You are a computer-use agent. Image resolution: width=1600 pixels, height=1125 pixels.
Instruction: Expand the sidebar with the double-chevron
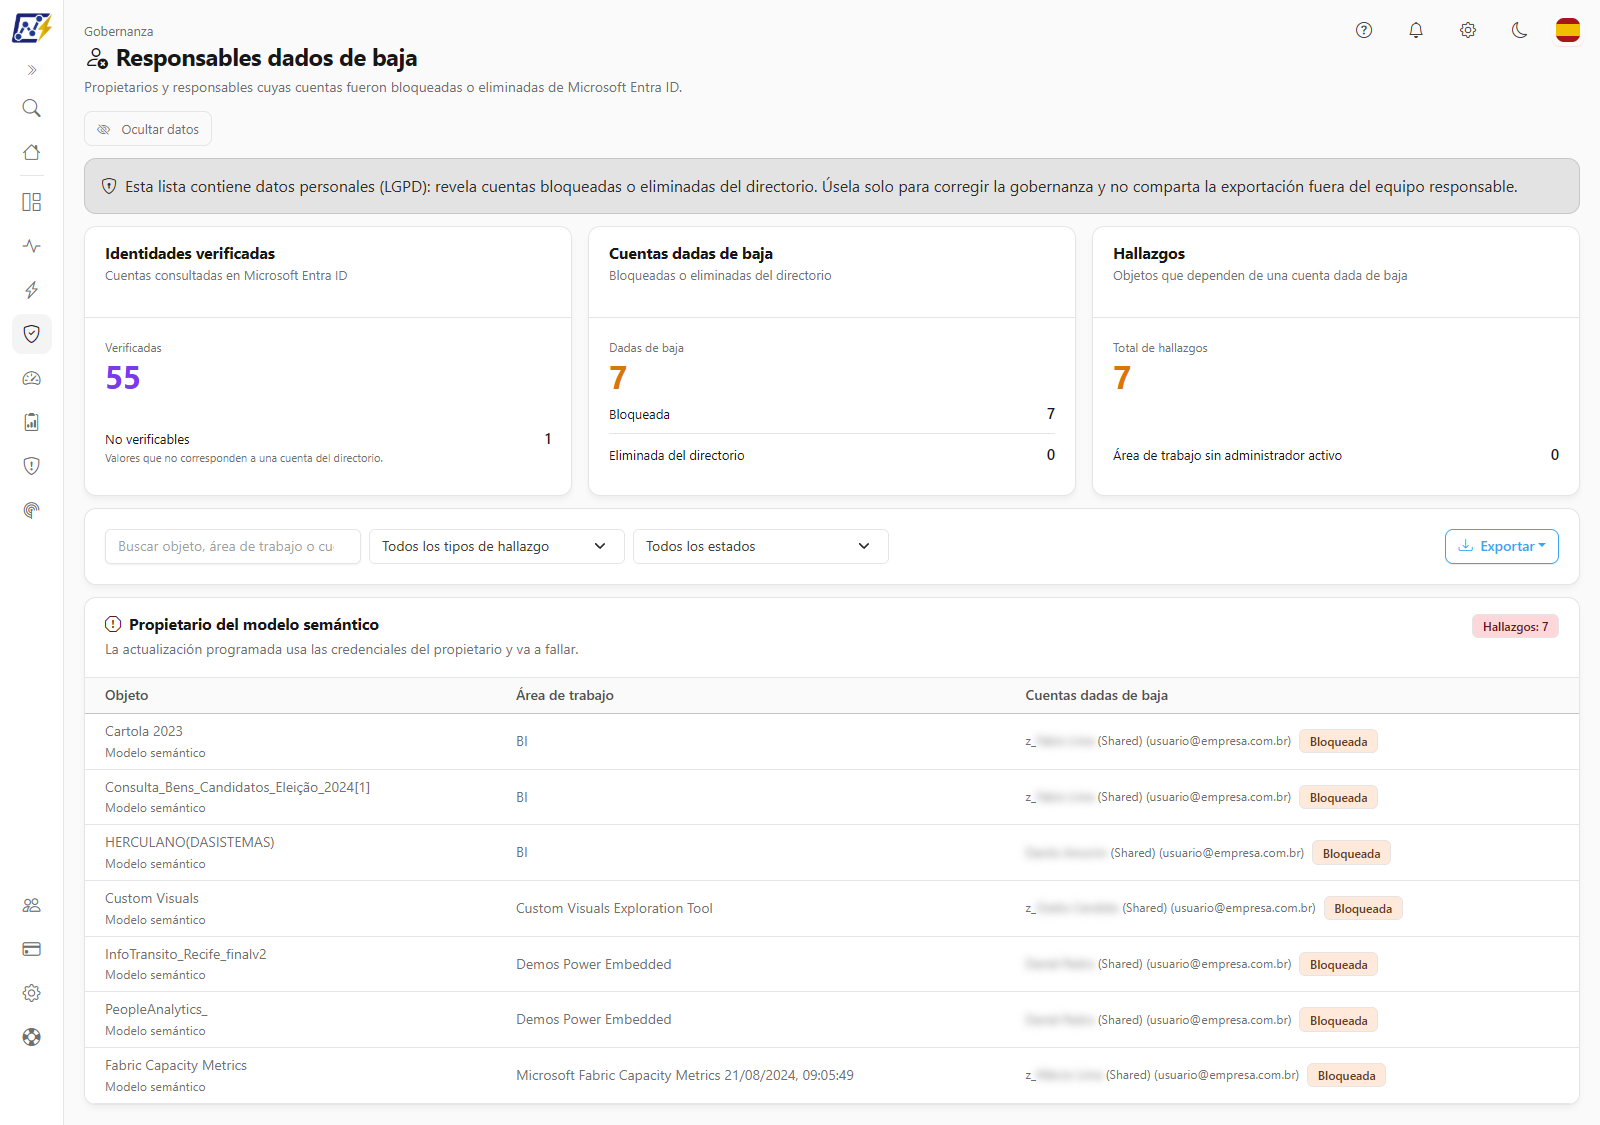[x=32, y=70]
